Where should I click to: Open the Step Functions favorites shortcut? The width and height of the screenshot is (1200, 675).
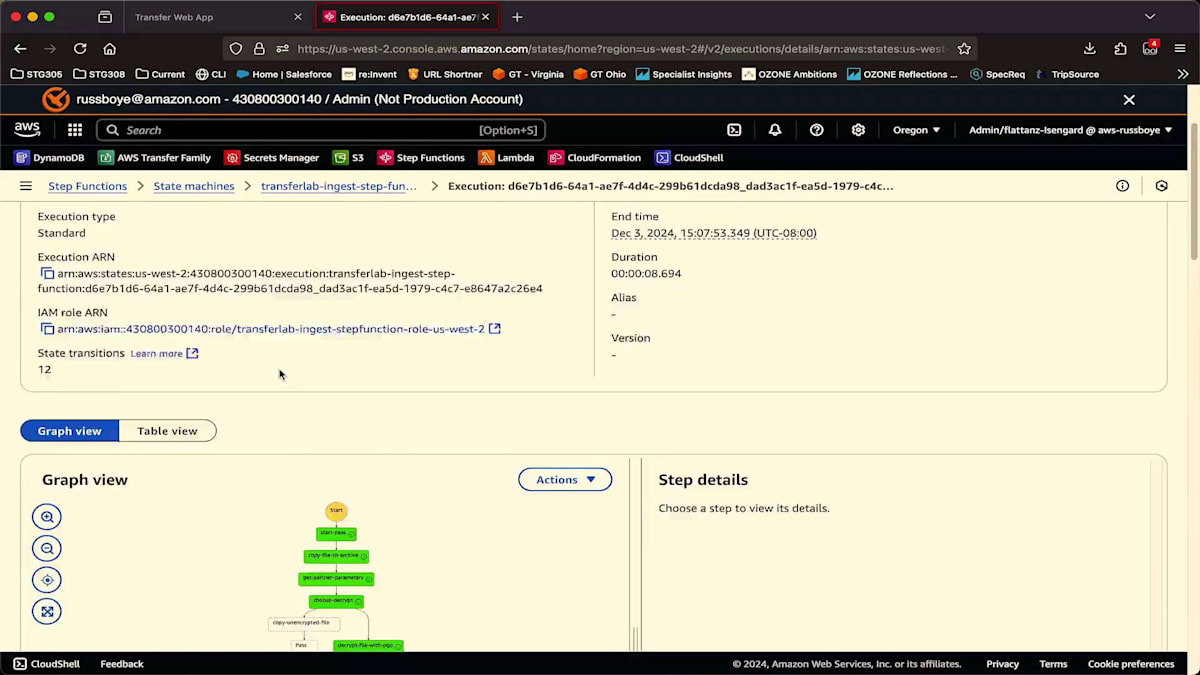[421, 158]
